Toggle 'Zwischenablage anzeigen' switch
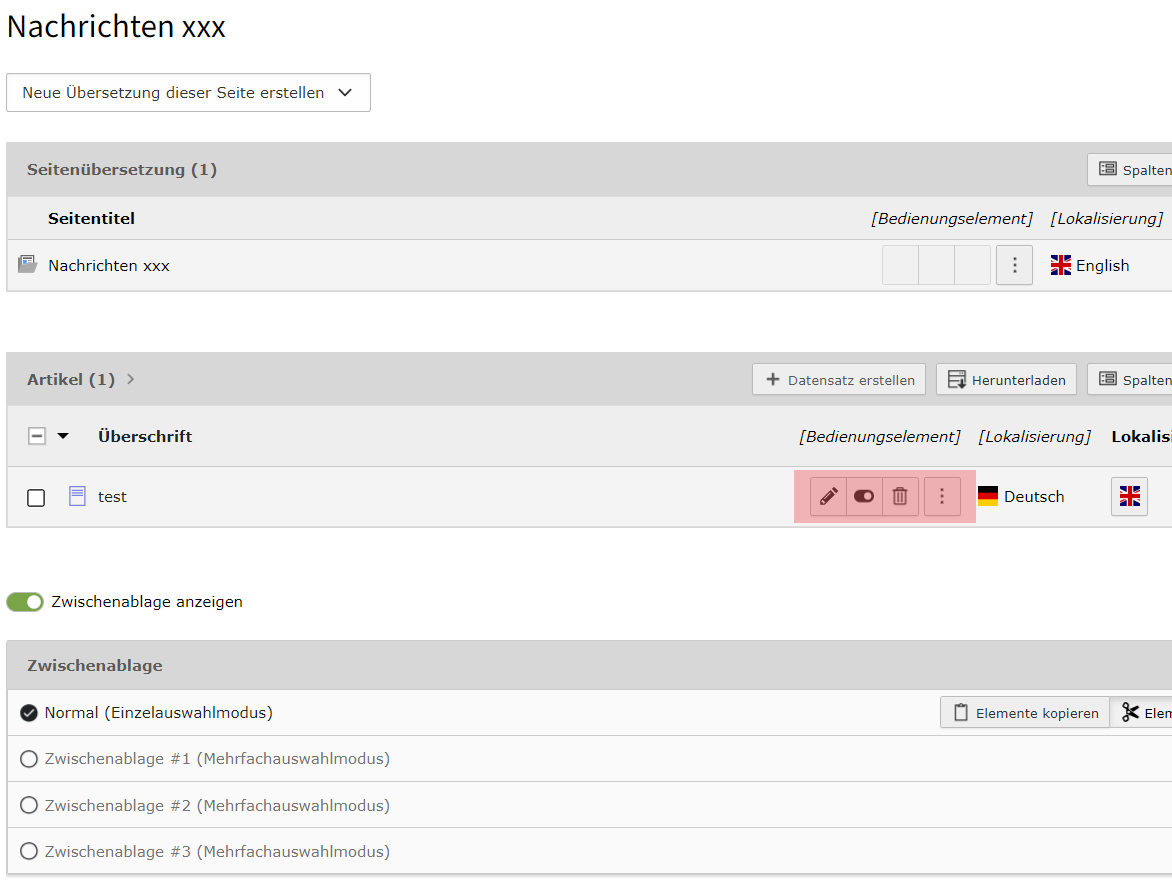 (25, 602)
